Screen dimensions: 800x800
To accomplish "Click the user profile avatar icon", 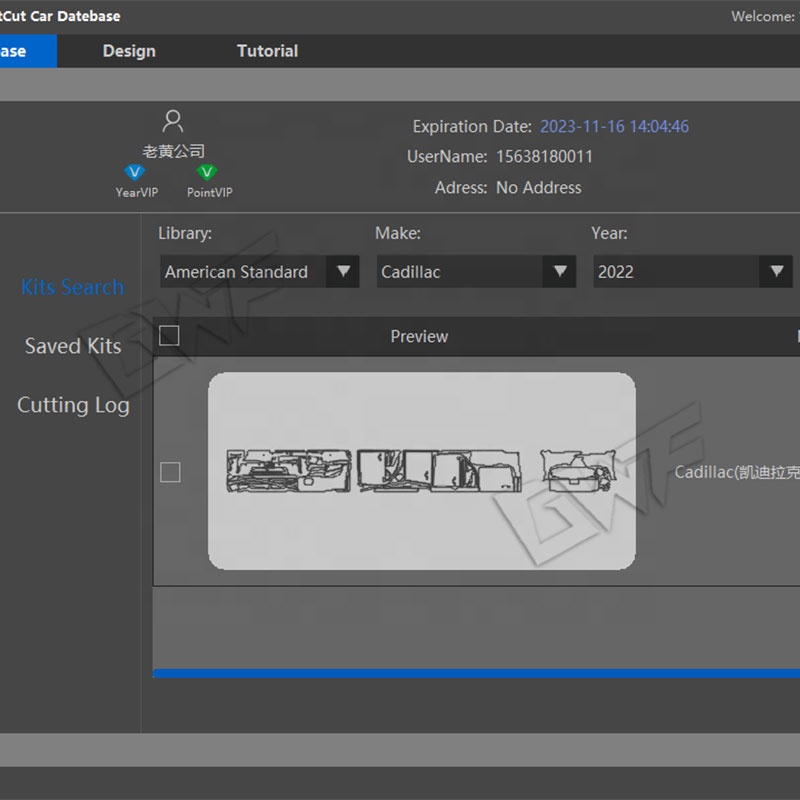I will [x=173, y=122].
